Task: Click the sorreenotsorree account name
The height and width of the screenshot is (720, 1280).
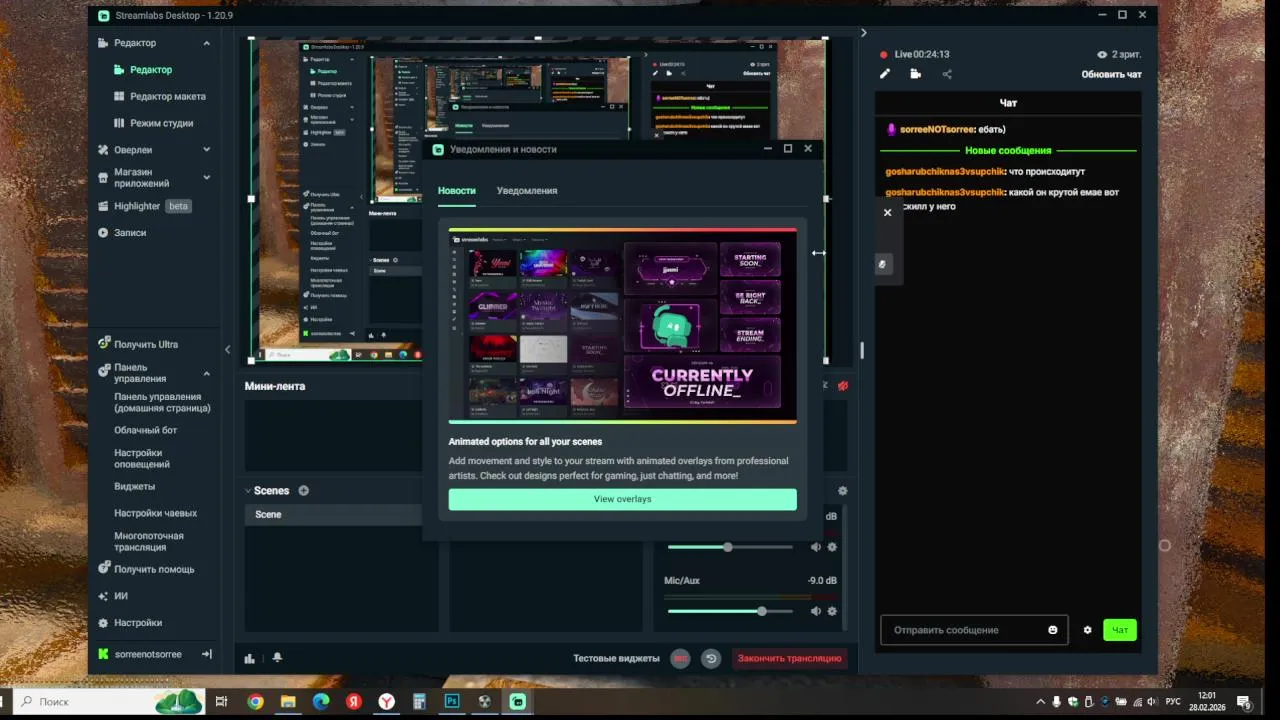Action: (x=148, y=654)
